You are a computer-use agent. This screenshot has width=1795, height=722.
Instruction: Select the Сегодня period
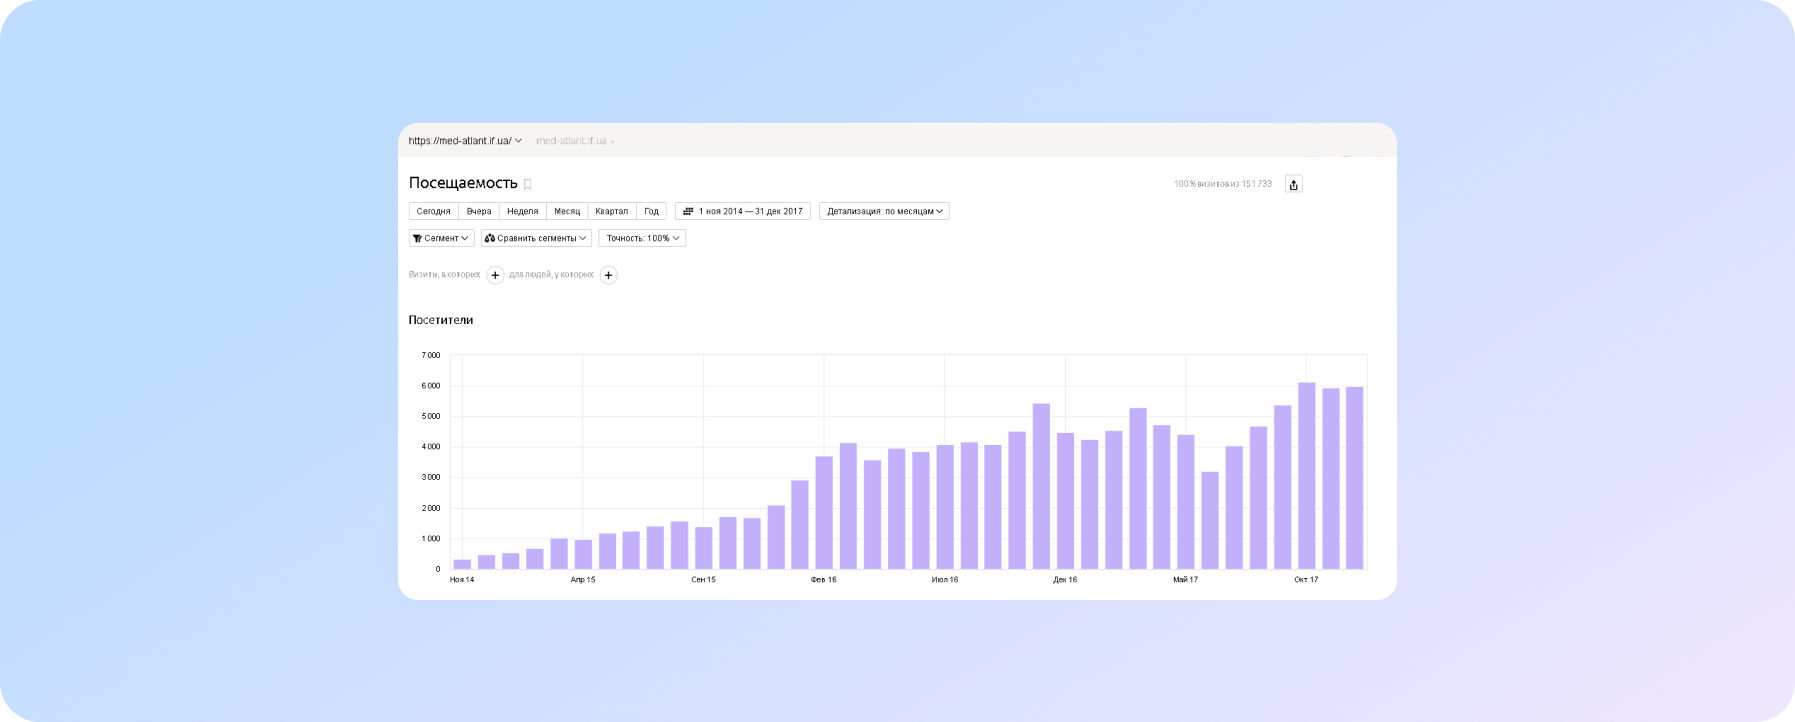pyautogui.click(x=433, y=211)
